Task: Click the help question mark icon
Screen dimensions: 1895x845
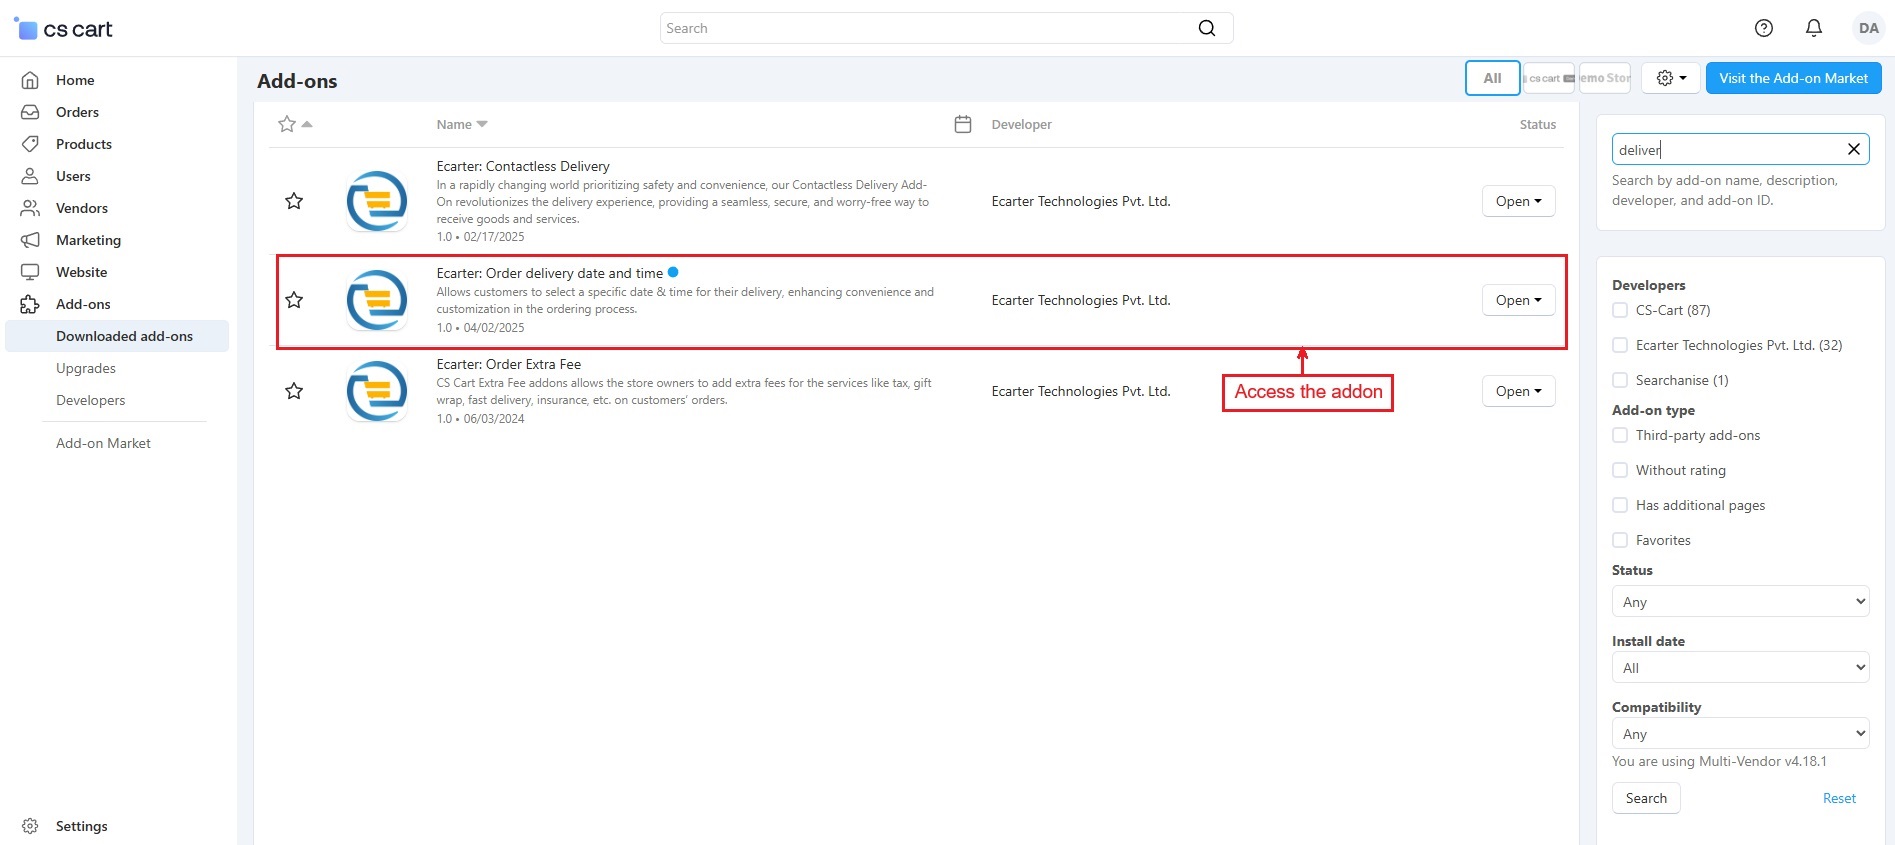Action: [x=1764, y=28]
